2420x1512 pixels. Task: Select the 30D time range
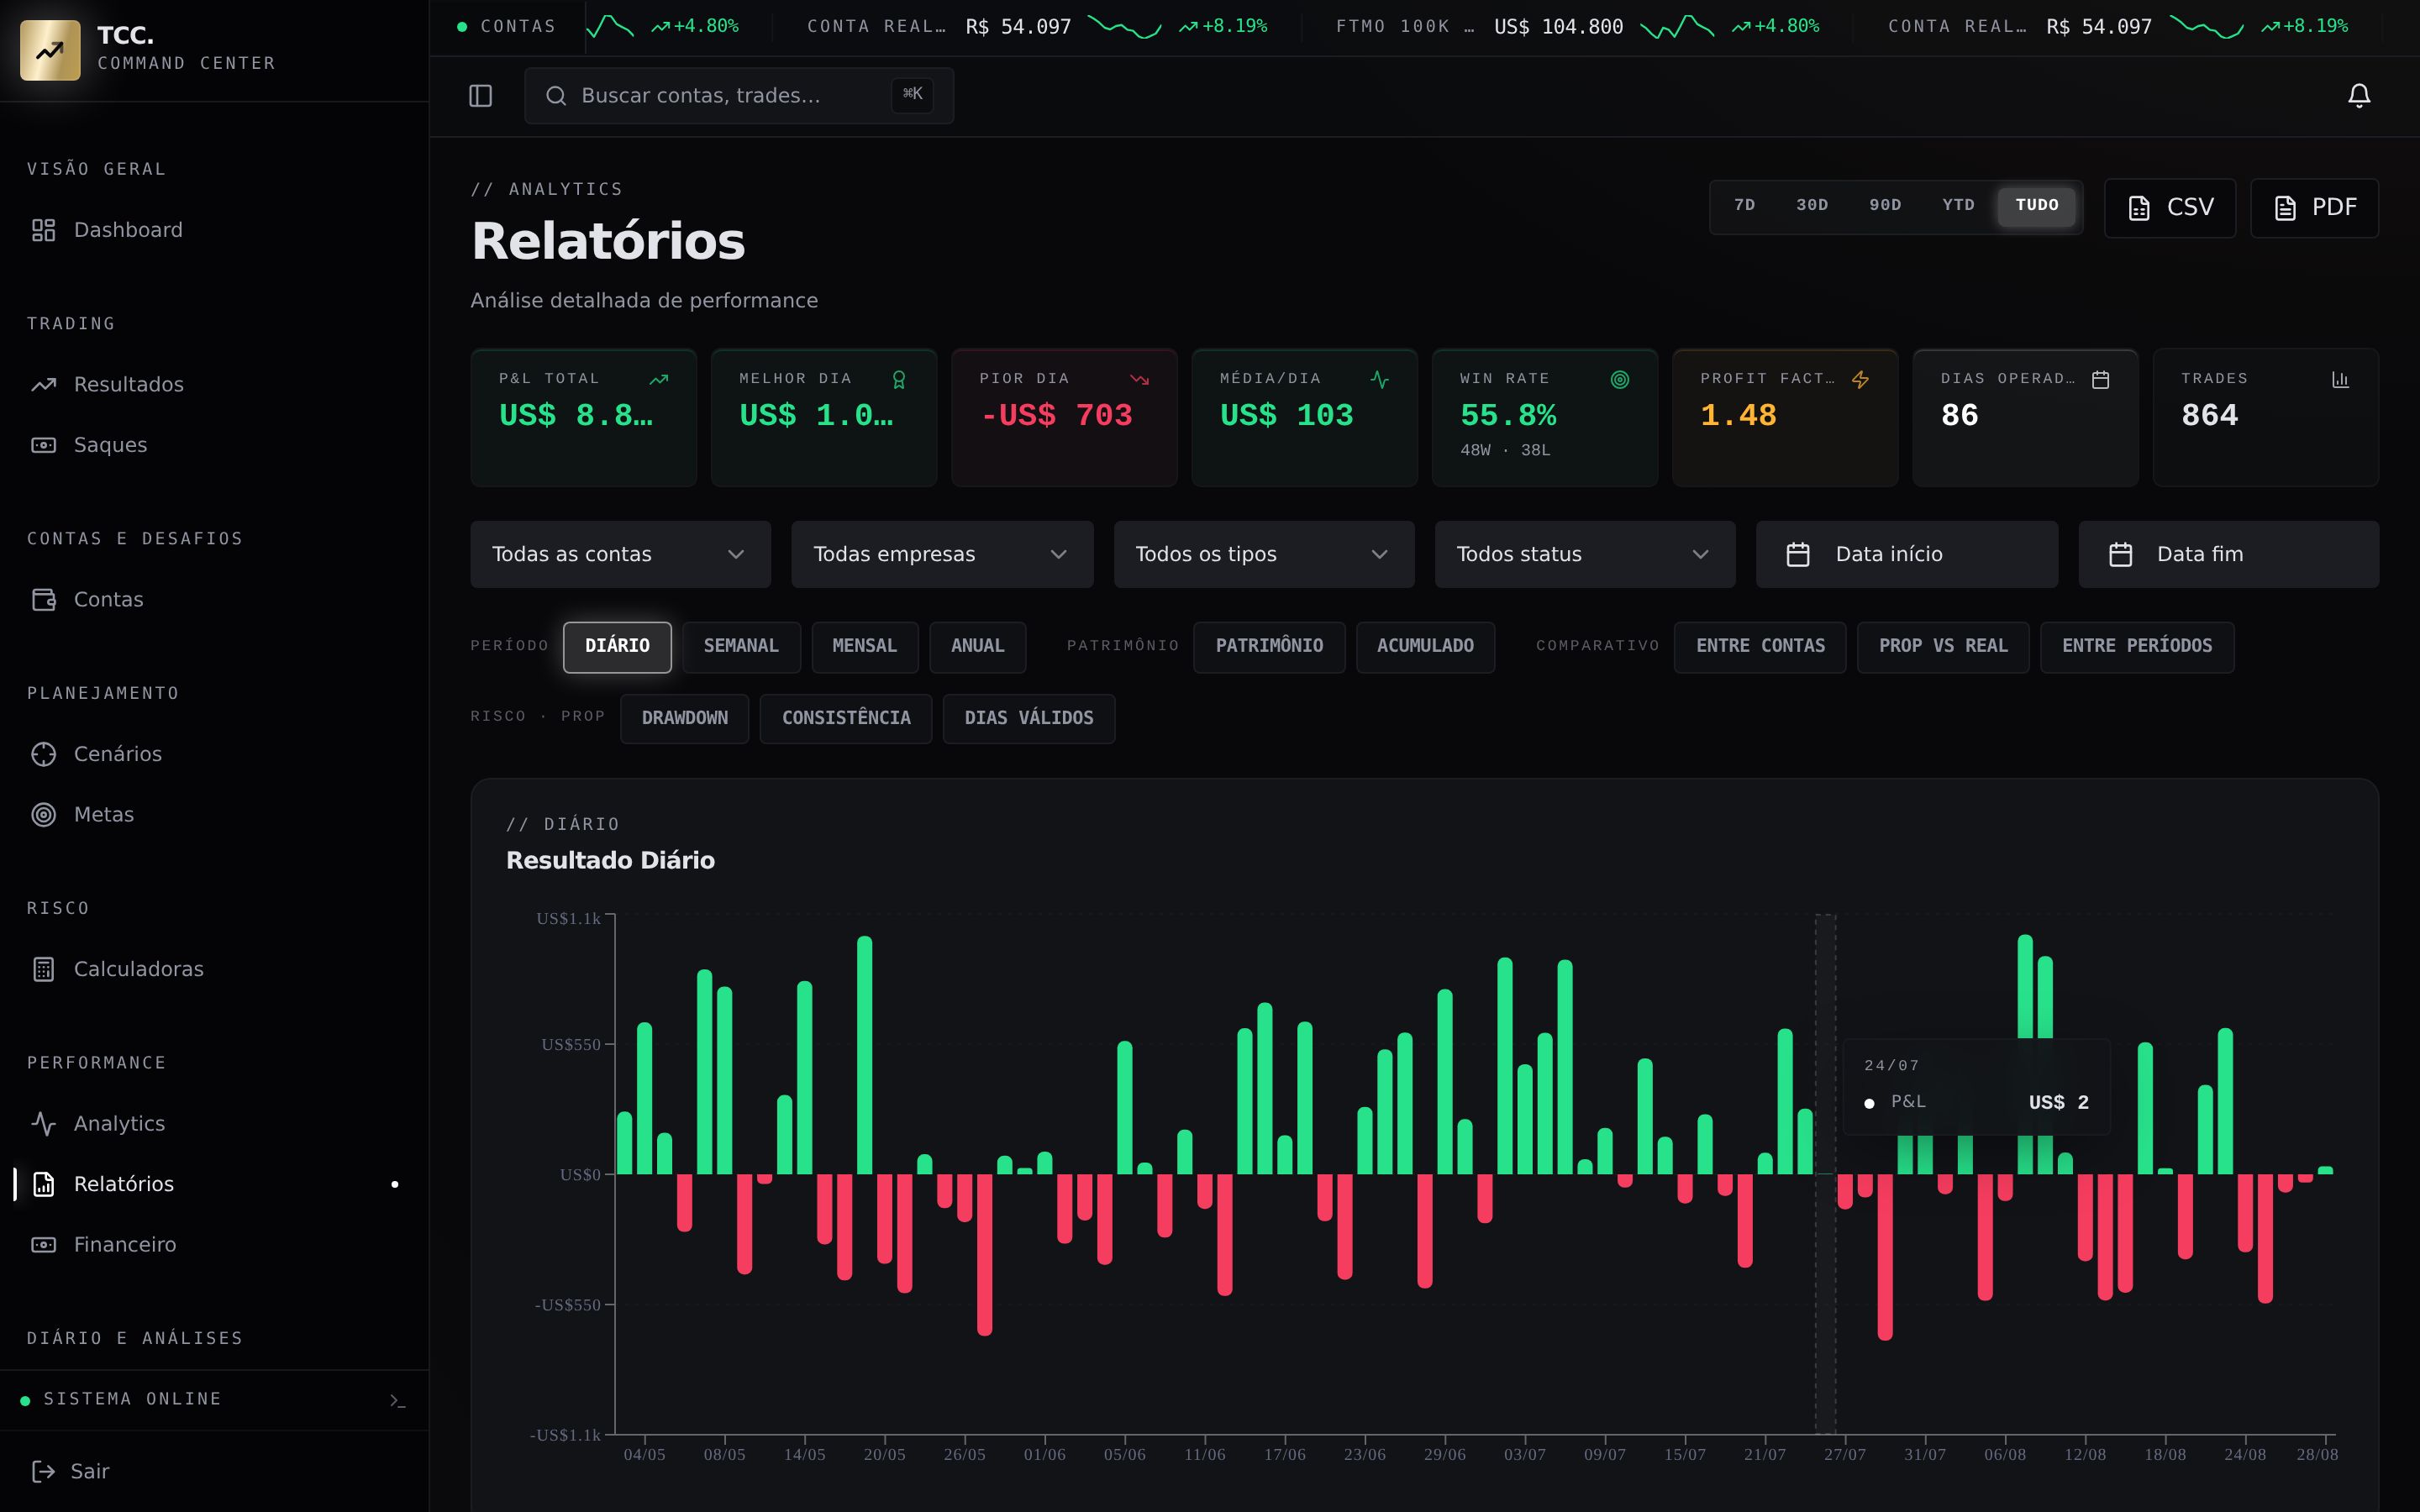pyautogui.click(x=1812, y=205)
